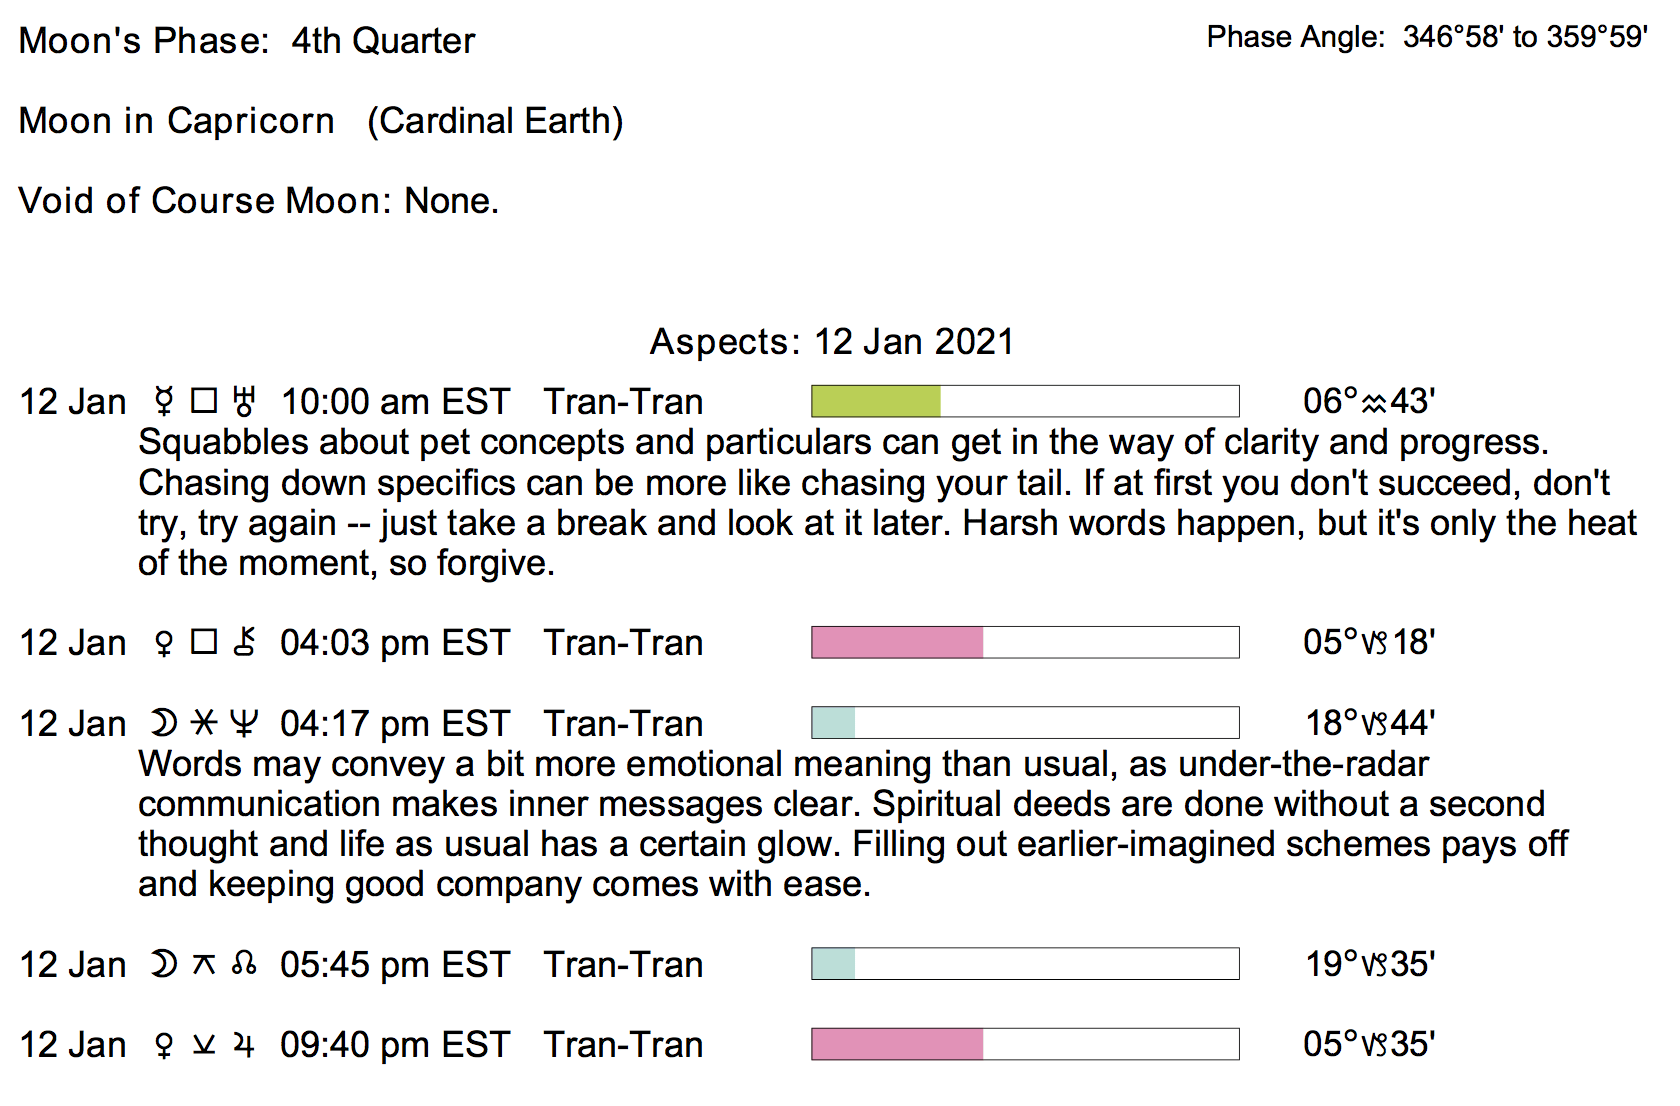Click the Phase Angle value at top right
Viewport: 1680px width, 1106px height.
[1525, 37]
